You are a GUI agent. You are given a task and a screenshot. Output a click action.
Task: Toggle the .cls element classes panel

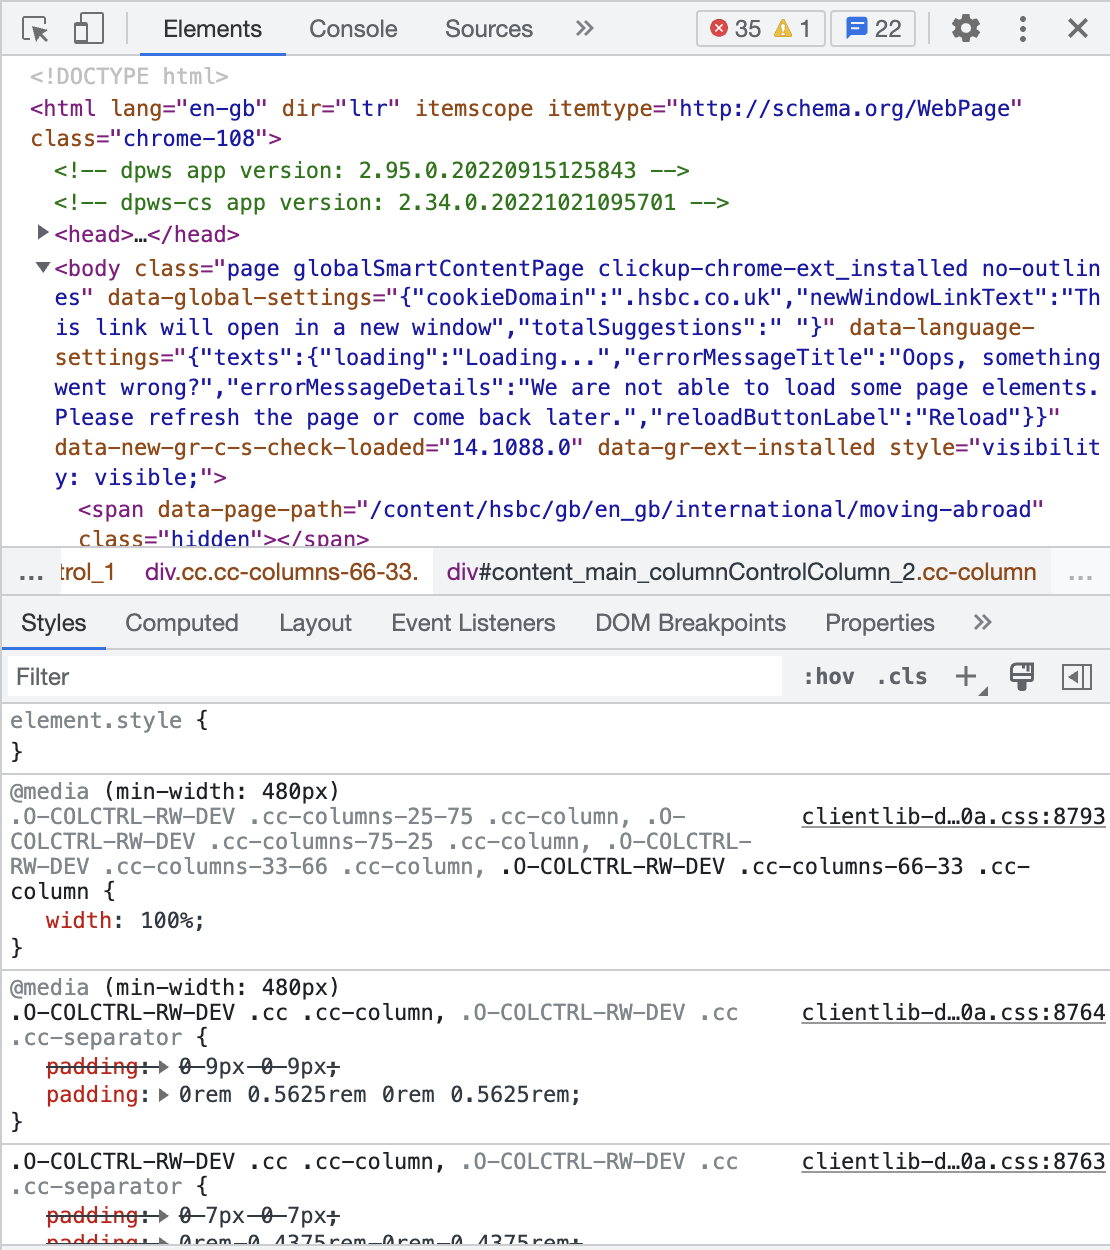(902, 677)
